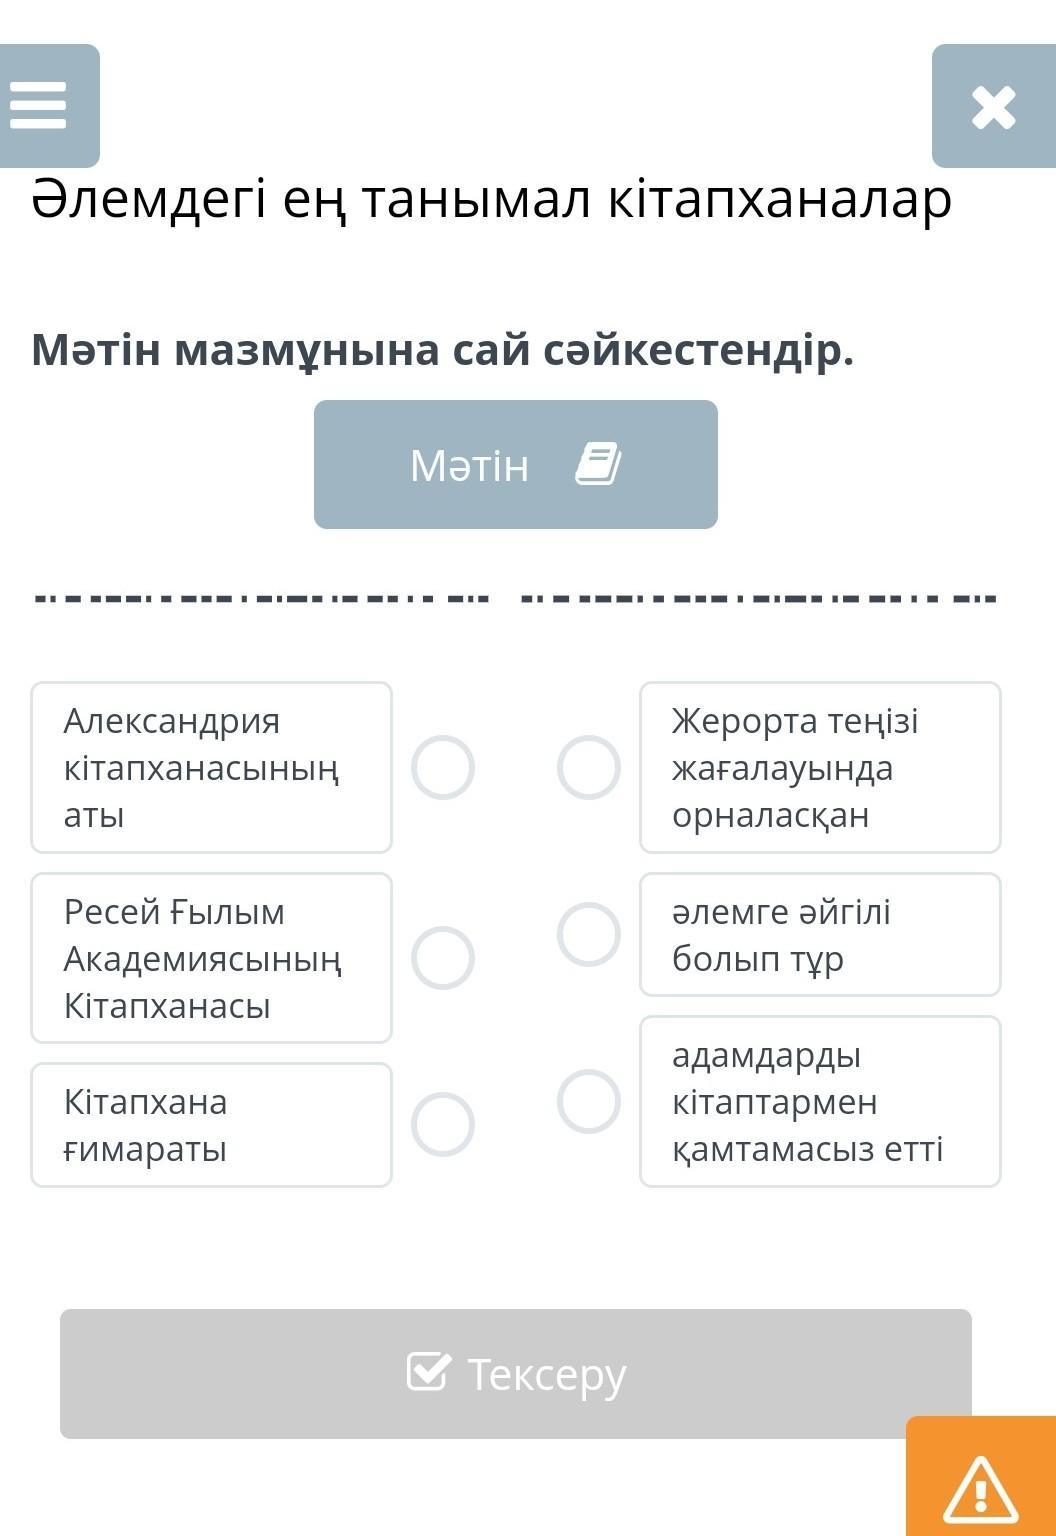Select circle beside Кітапхана ғимараты

443,1124
